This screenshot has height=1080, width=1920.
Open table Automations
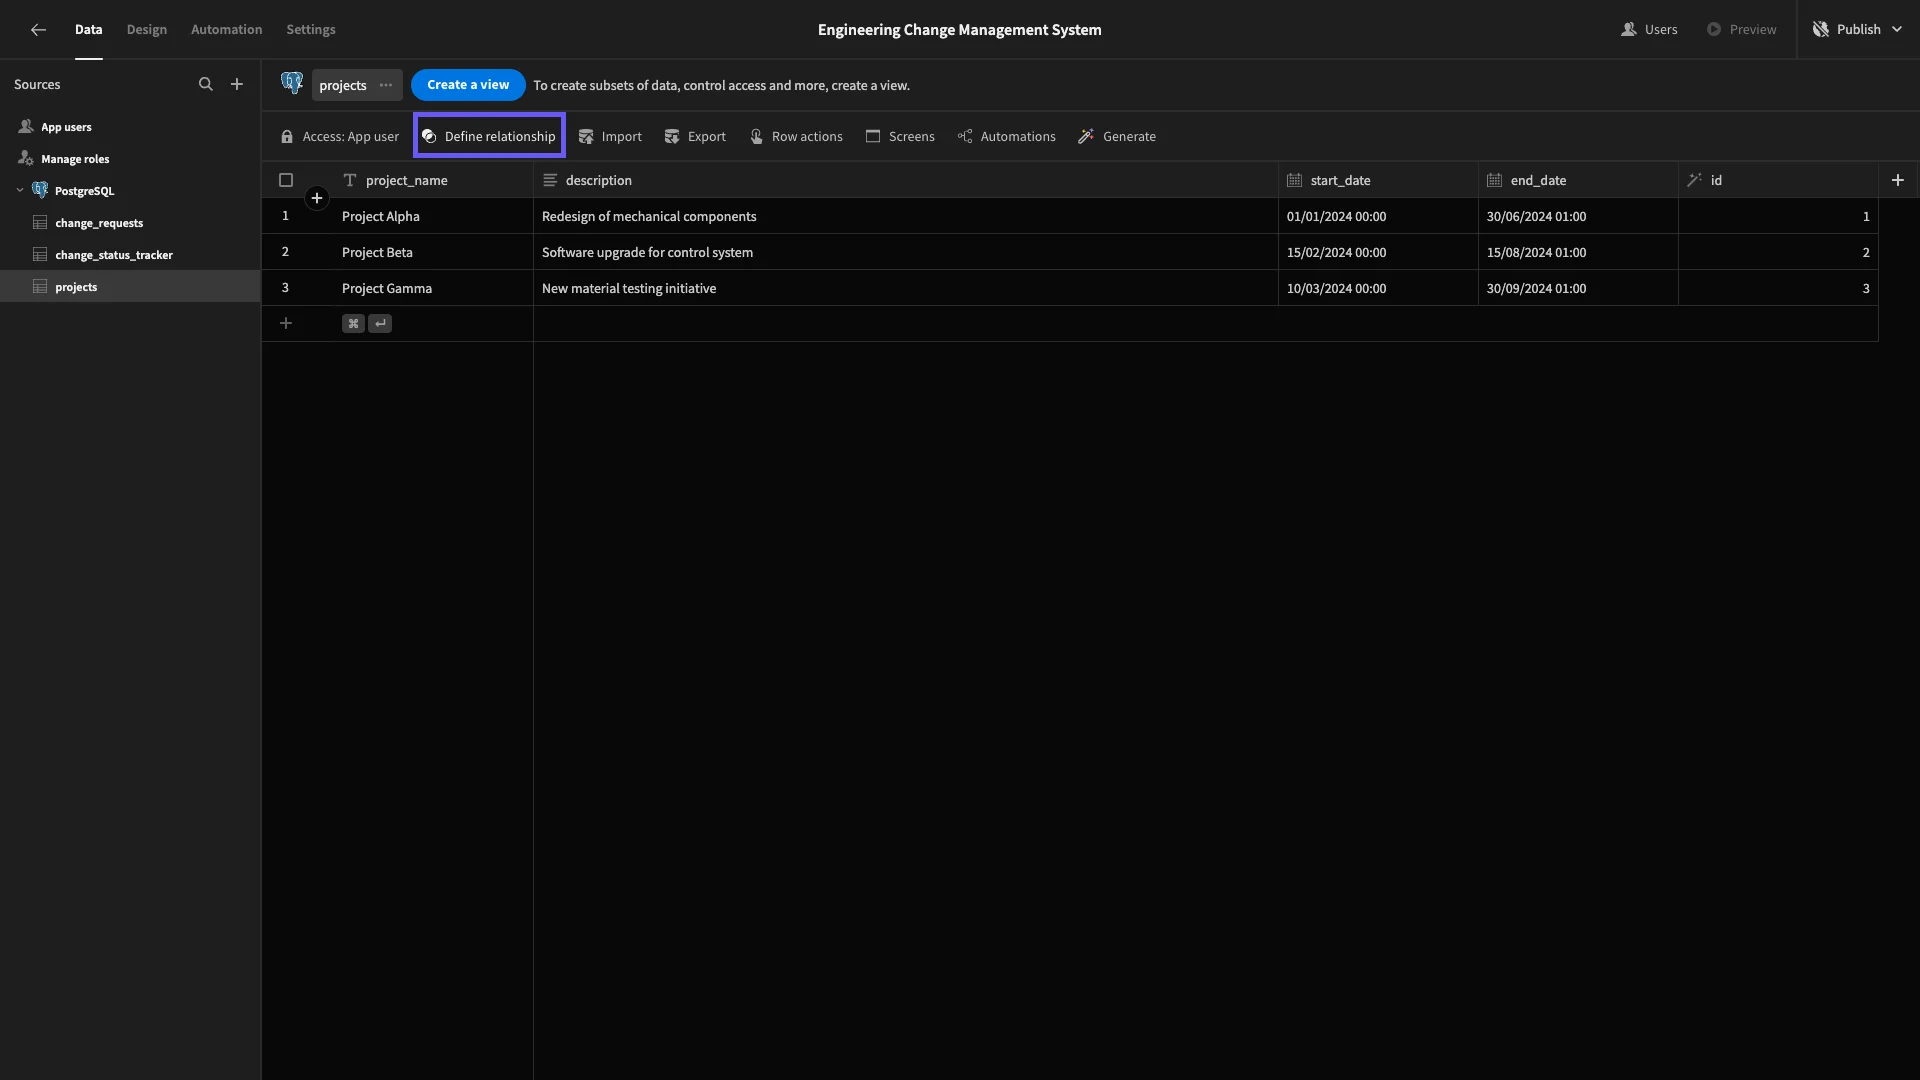[1007, 137]
